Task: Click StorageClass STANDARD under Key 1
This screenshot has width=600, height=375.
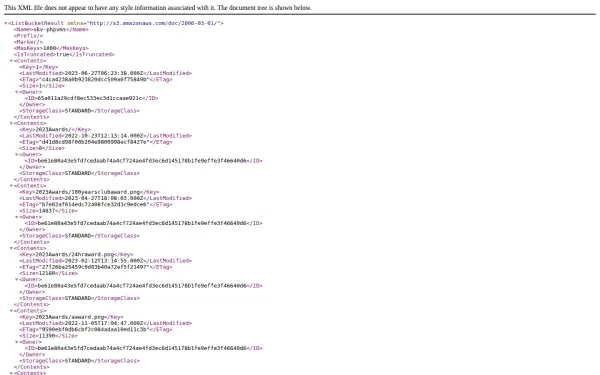Action: click(x=78, y=111)
